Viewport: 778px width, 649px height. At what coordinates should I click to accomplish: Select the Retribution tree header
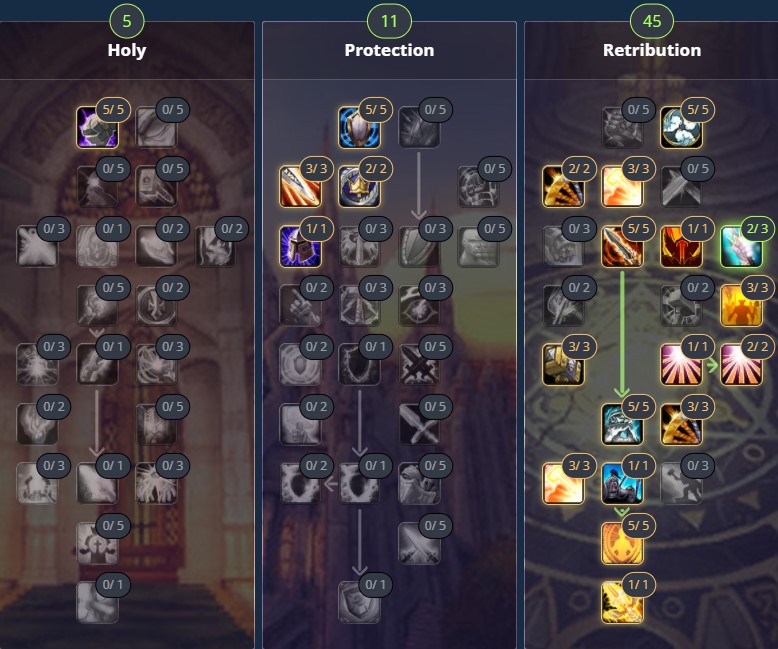[x=652, y=50]
